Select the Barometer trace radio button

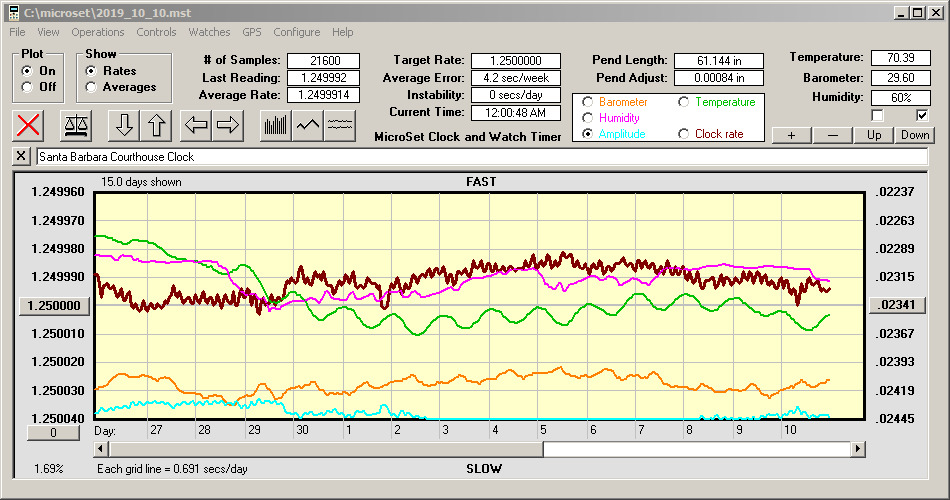click(587, 102)
